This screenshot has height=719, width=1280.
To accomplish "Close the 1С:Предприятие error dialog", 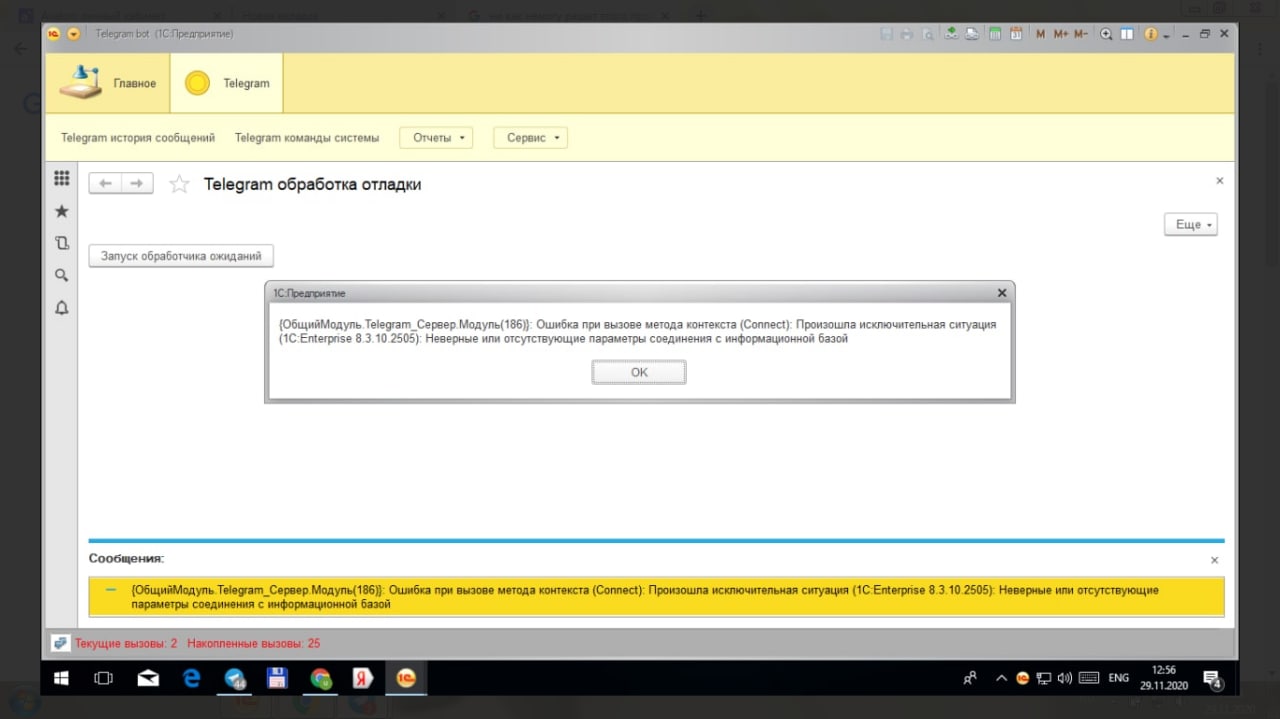I will tap(1002, 293).
